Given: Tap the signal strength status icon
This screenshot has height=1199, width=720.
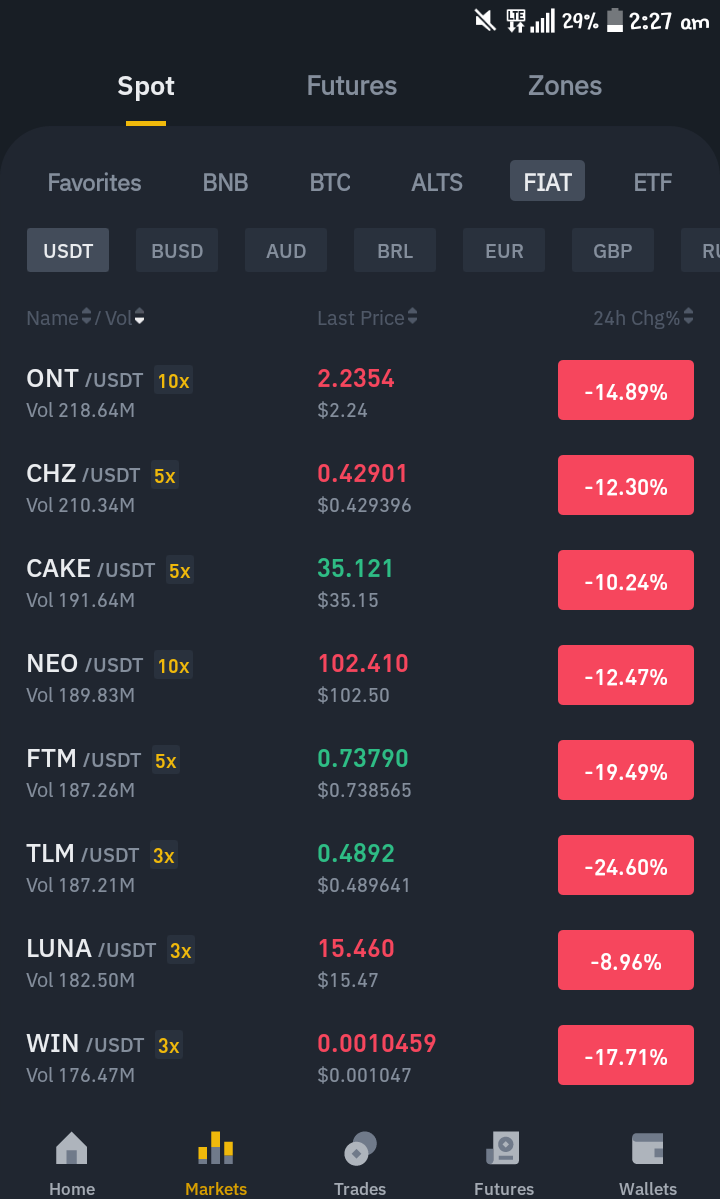Looking at the screenshot, I should pyautogui.click(x=543, y=21).
